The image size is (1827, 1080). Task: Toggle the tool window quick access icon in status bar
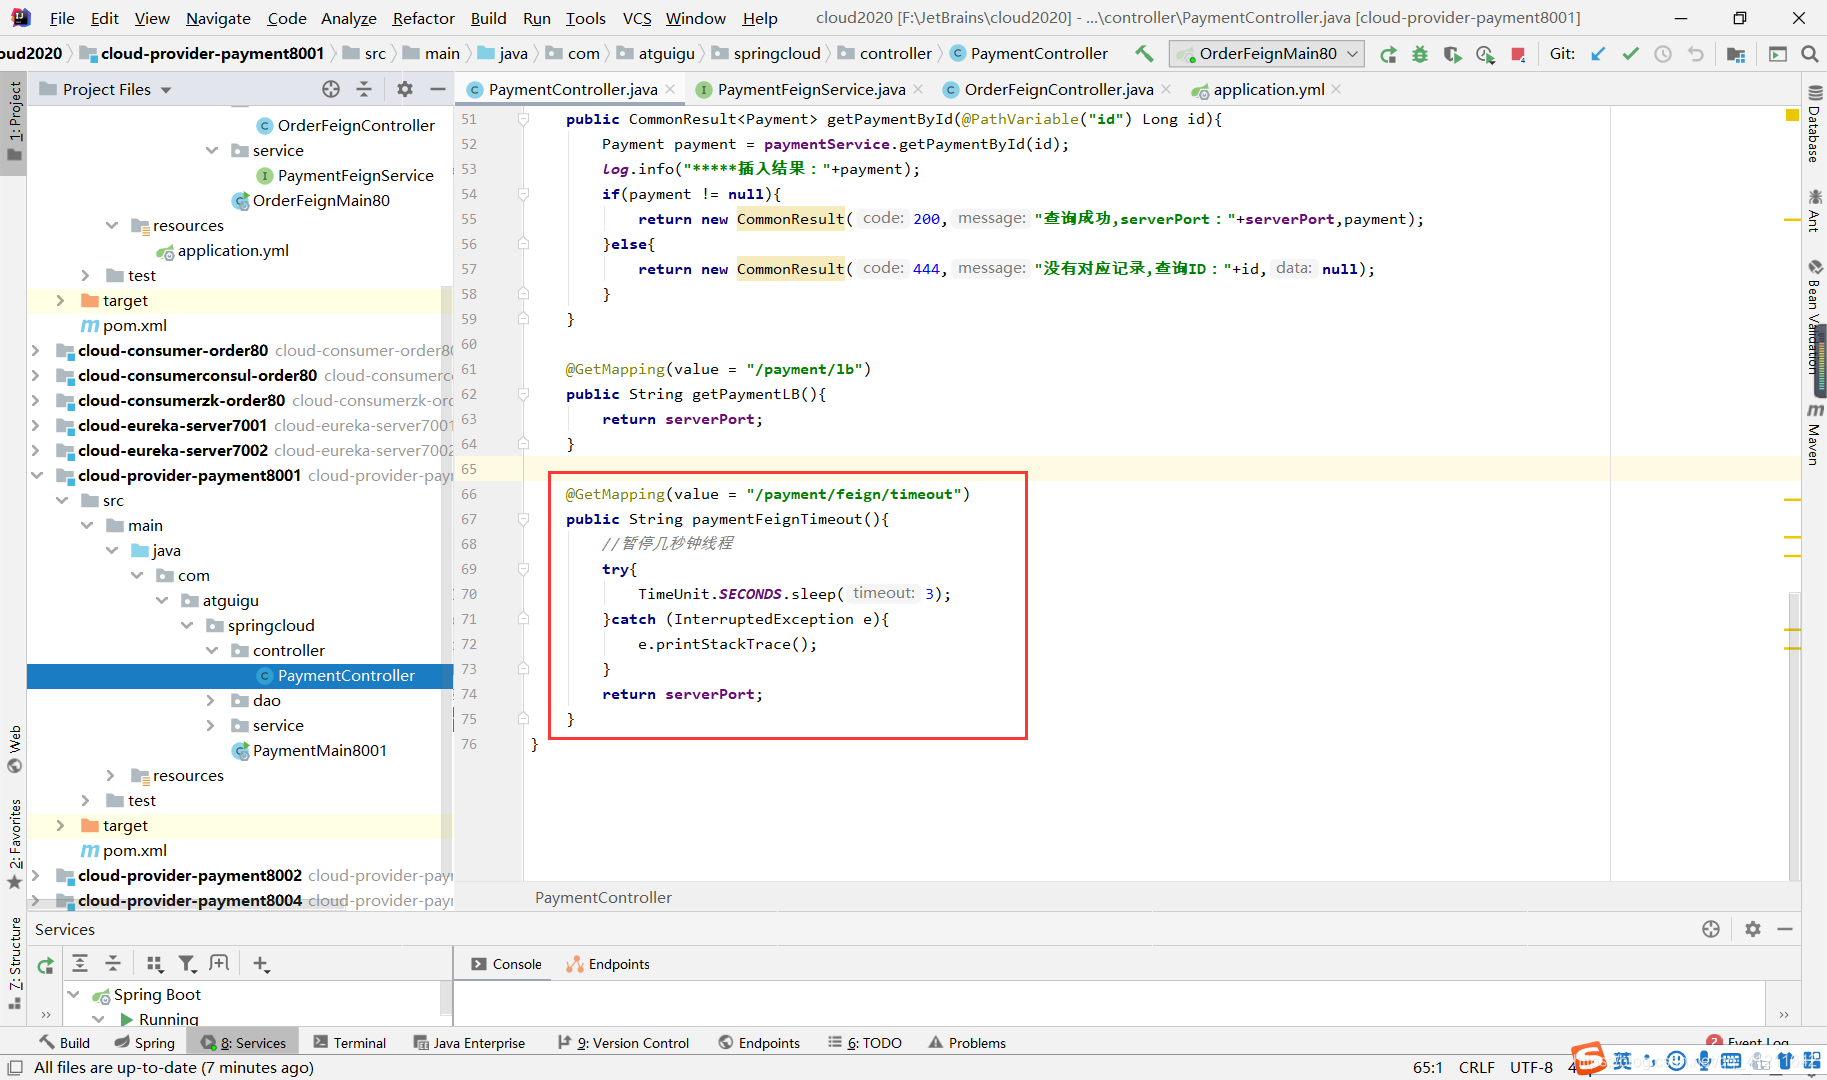click(x=14, y=1068)
